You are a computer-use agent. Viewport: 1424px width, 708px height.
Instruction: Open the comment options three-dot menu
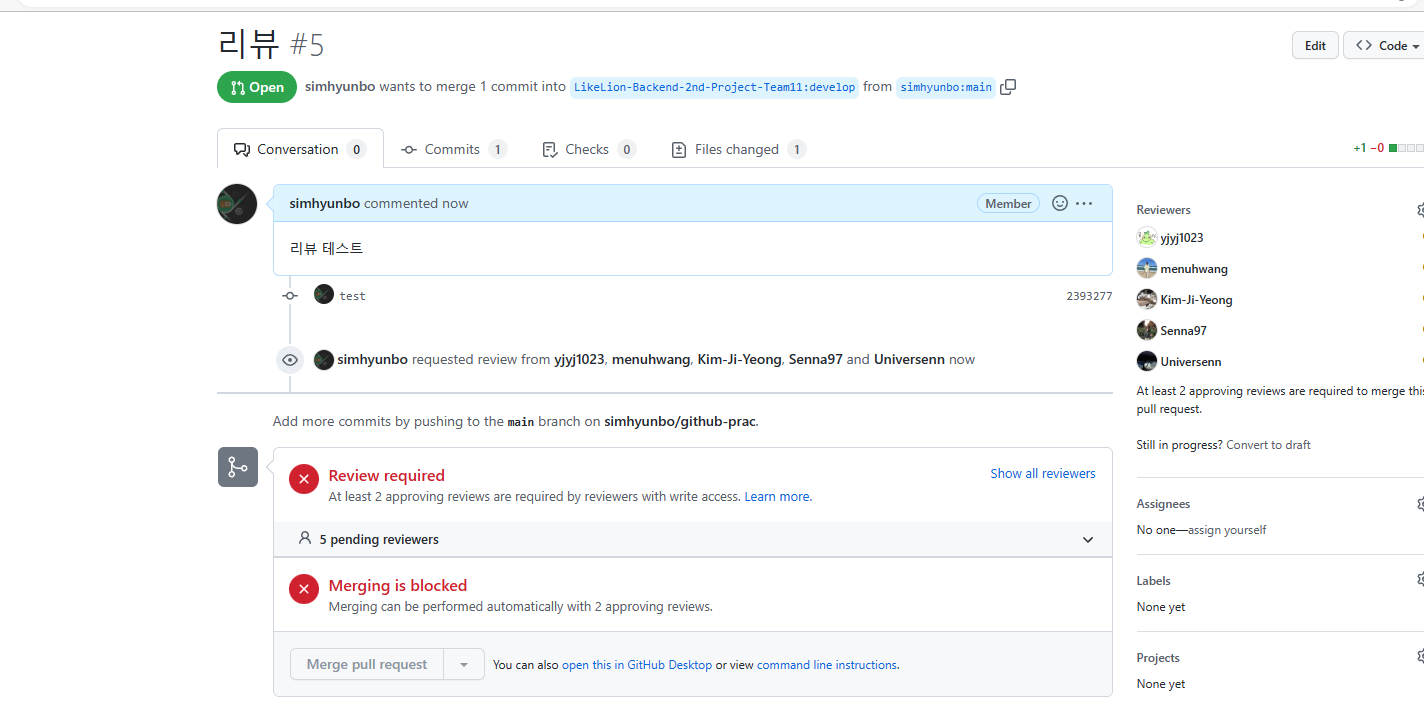[1084, 203]
